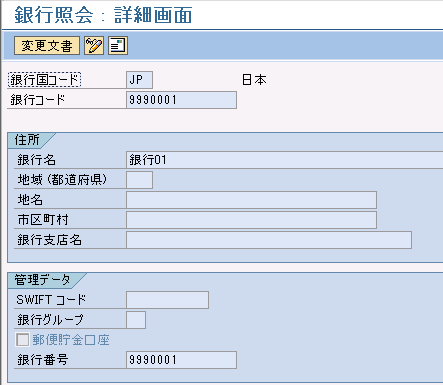Image resolution: width=443 pixels, height=385 pixels.
Task: Click the 郵便貯金口座 label text
Action: point(71,340)
